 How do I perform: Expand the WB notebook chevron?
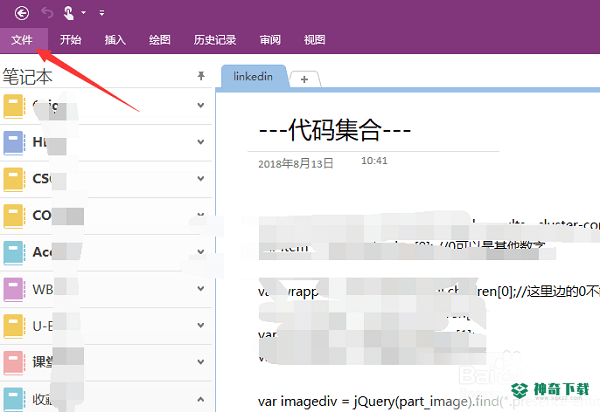(201, 288)
